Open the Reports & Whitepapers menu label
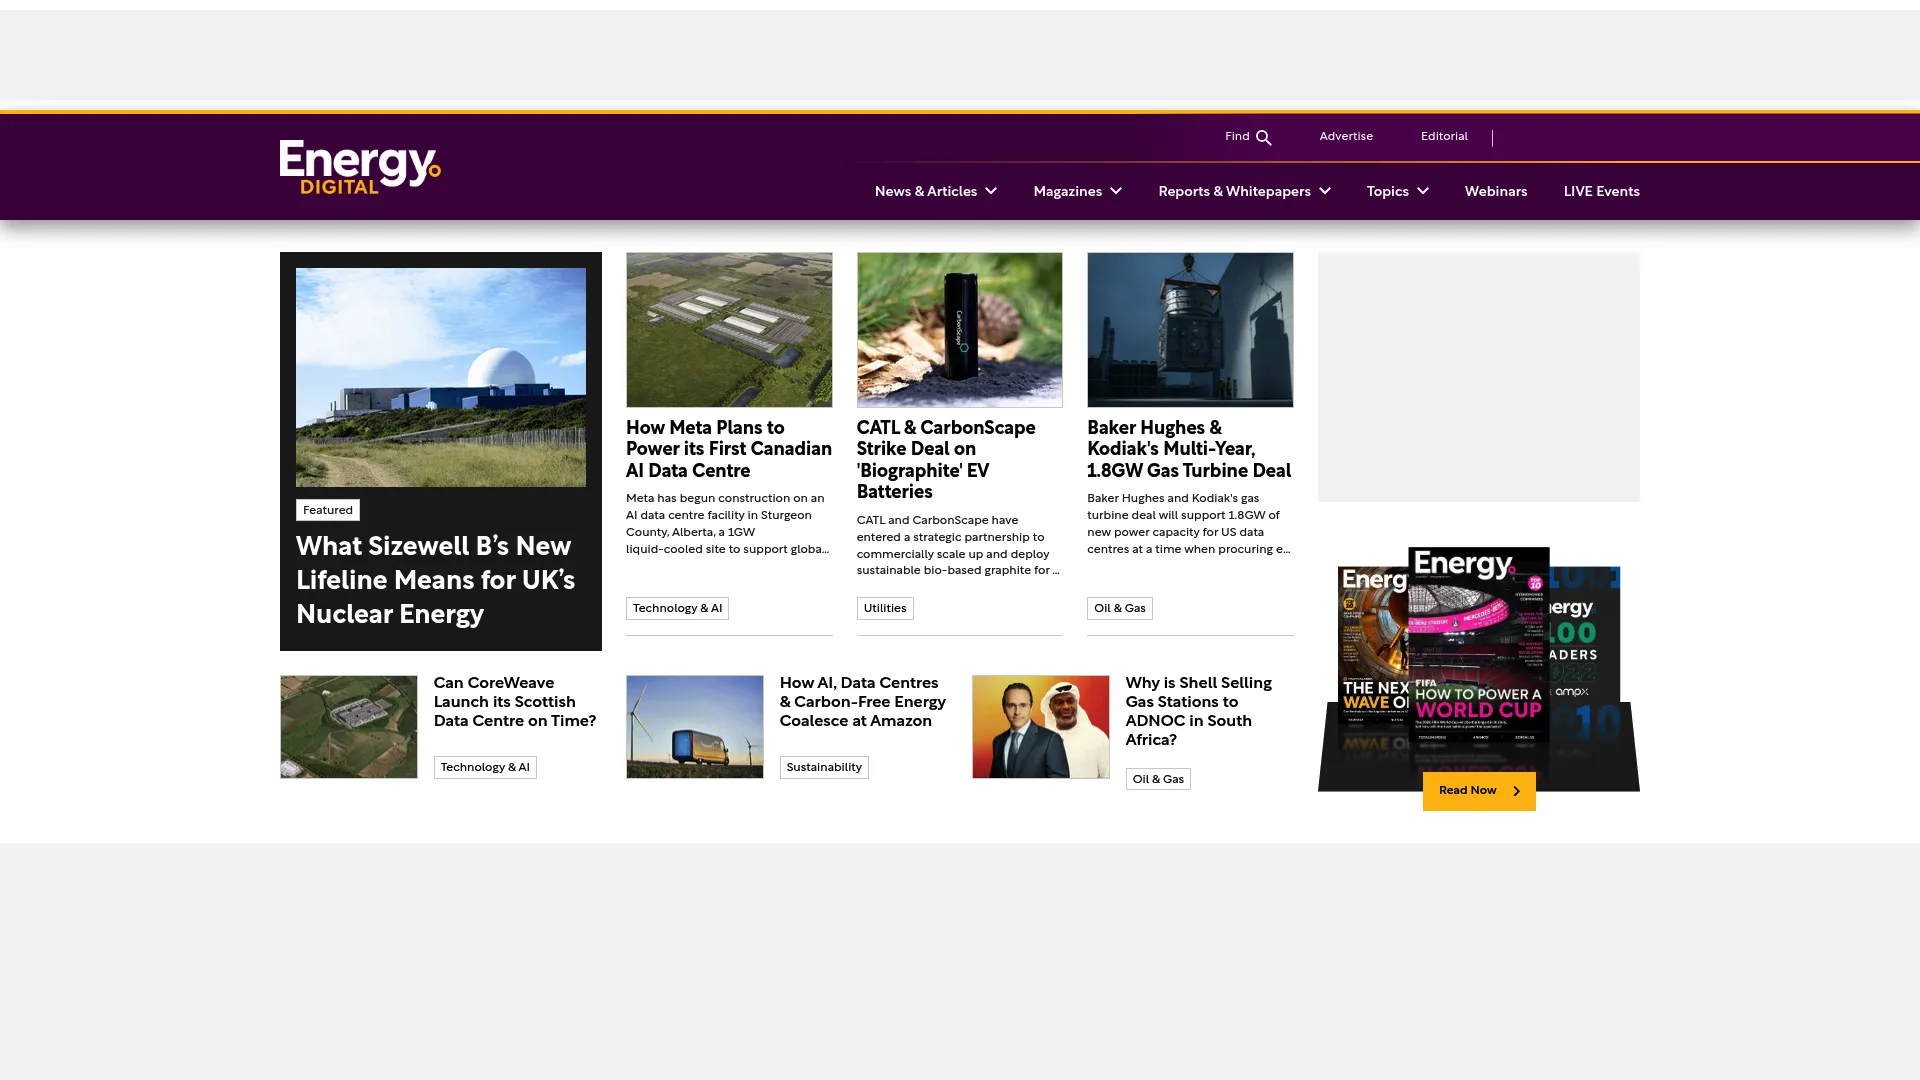The image size is (1920, 1080). pyautogui.click(x=1235, y=191)
